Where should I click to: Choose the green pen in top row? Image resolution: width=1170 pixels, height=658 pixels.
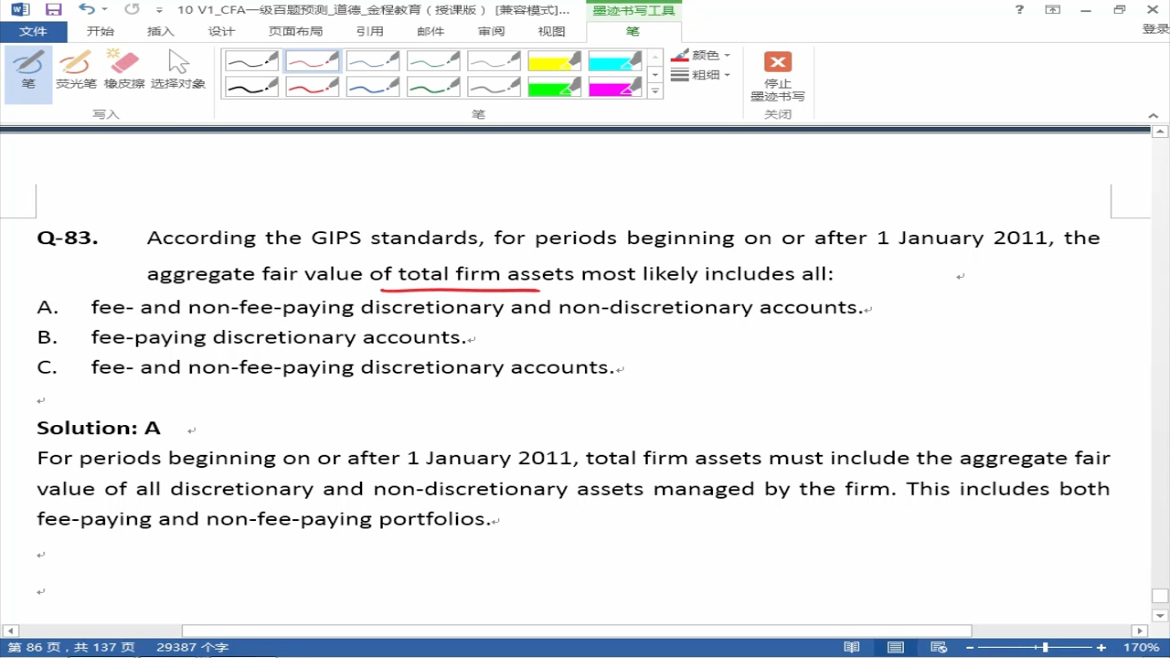click(x=433, y=61)
